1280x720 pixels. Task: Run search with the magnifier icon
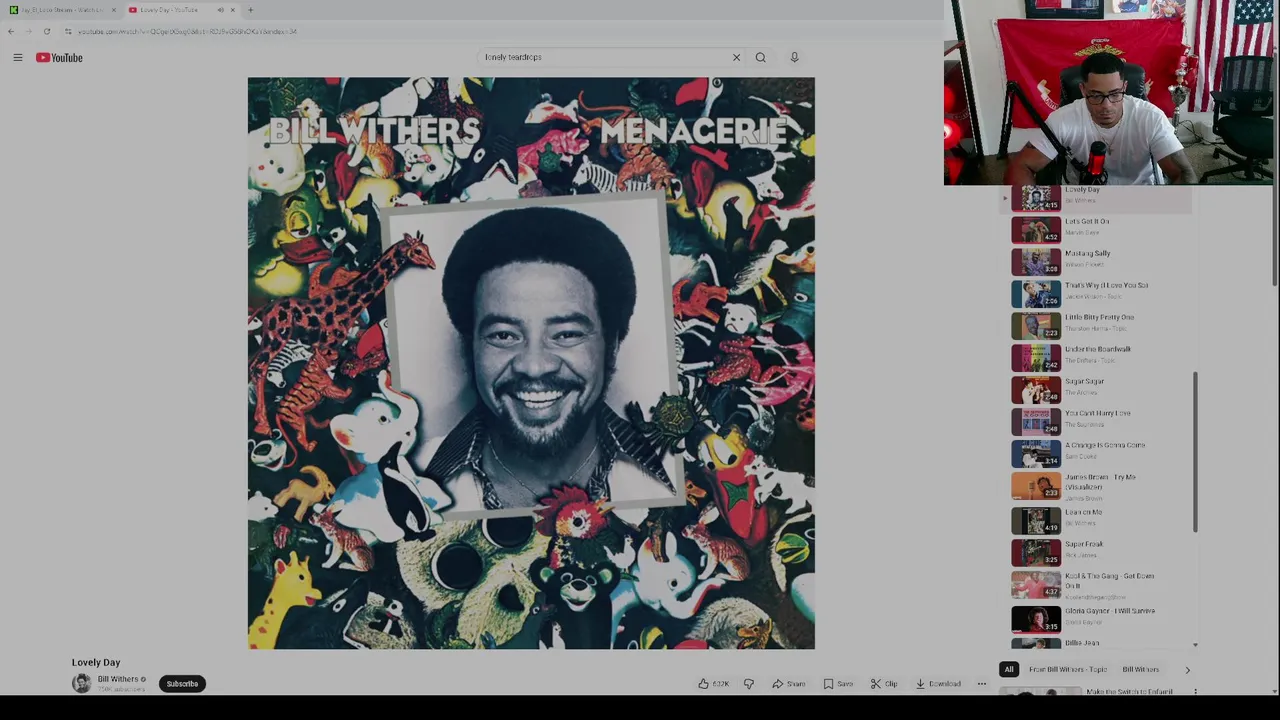[x=760, y=57]
